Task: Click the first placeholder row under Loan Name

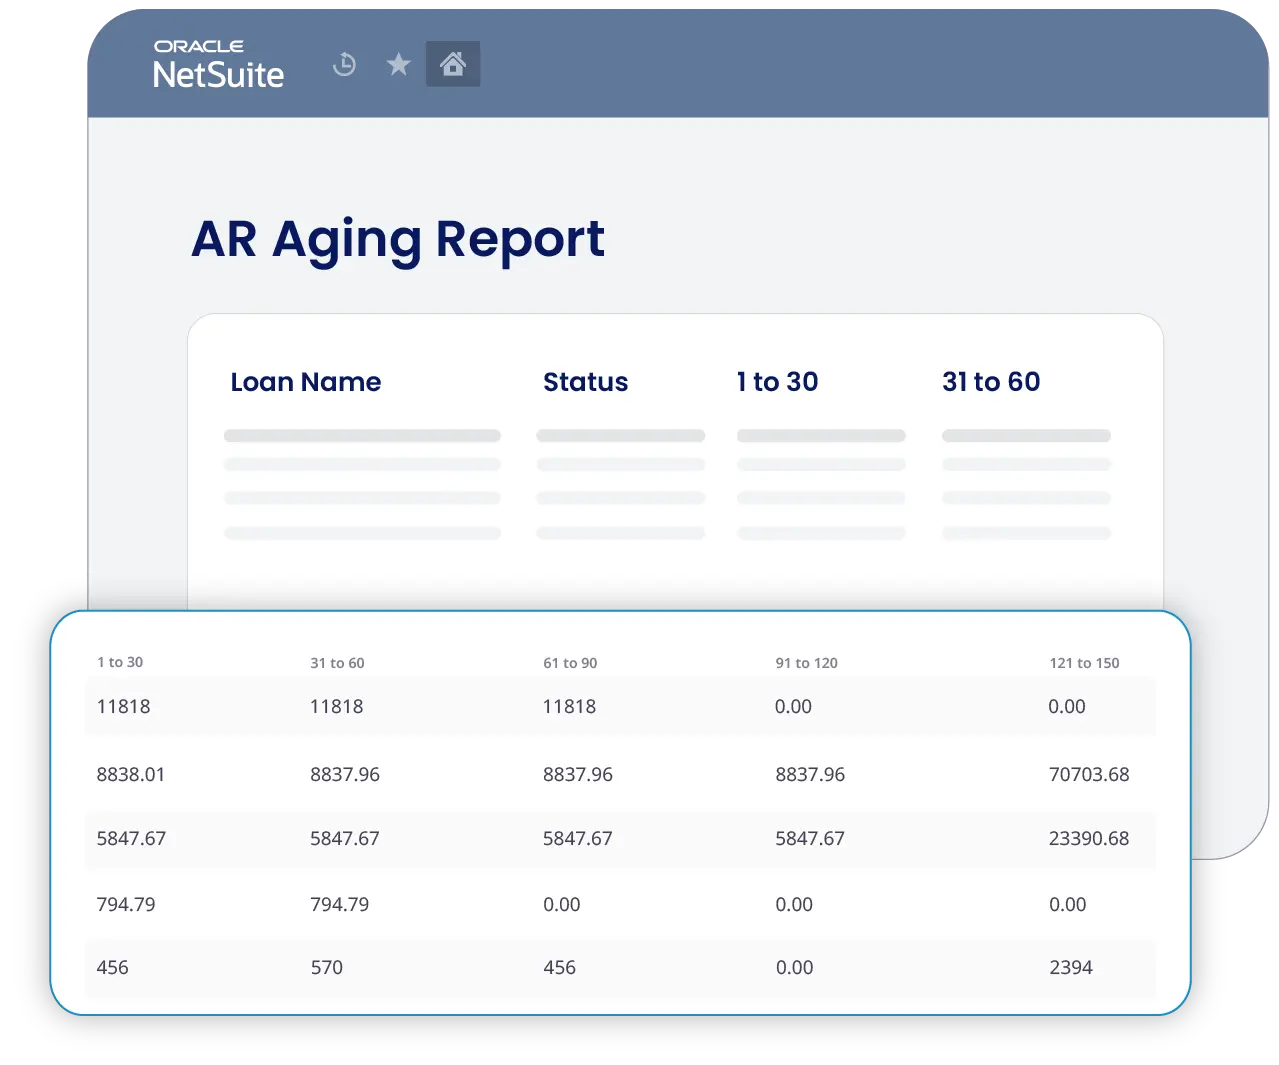Action: [x=362, y=436]
